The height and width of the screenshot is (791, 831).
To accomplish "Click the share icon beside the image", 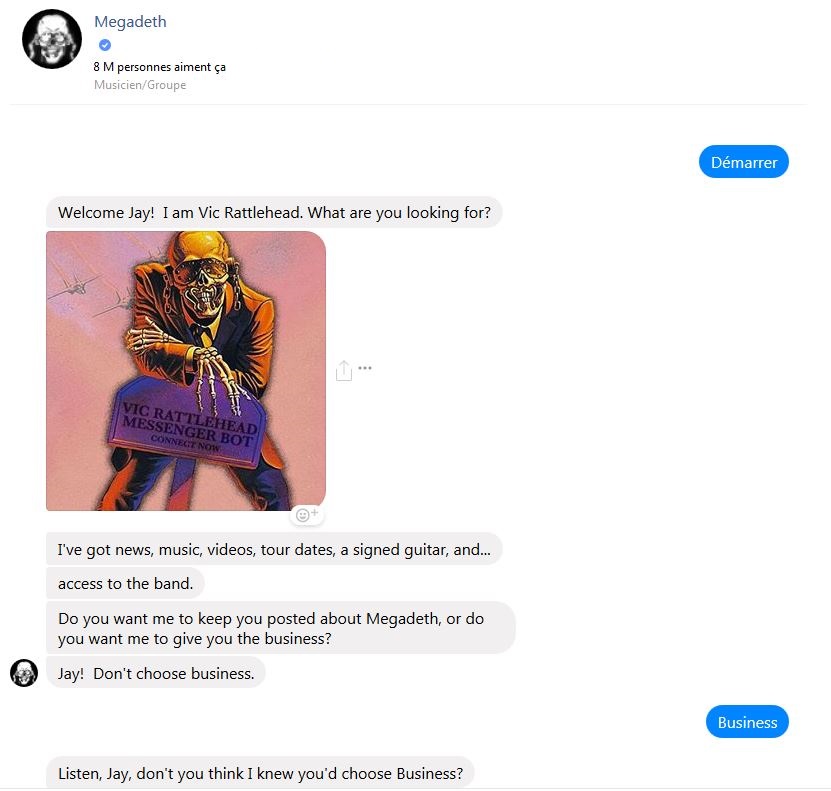I will pyautogui.click(x=343, y=370).
